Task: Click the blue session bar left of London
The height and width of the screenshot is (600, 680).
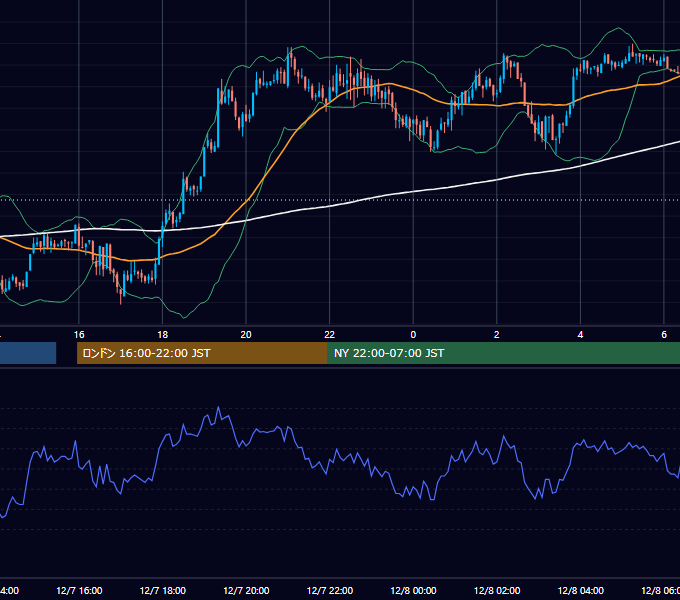Action: point(28,353)
